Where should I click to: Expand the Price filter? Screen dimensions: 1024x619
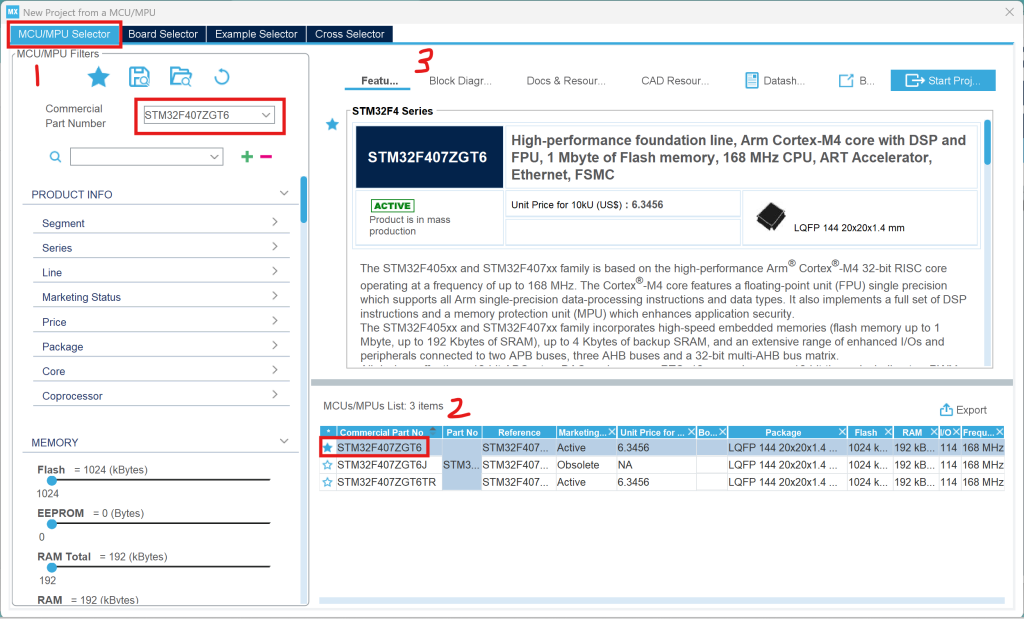275,321
